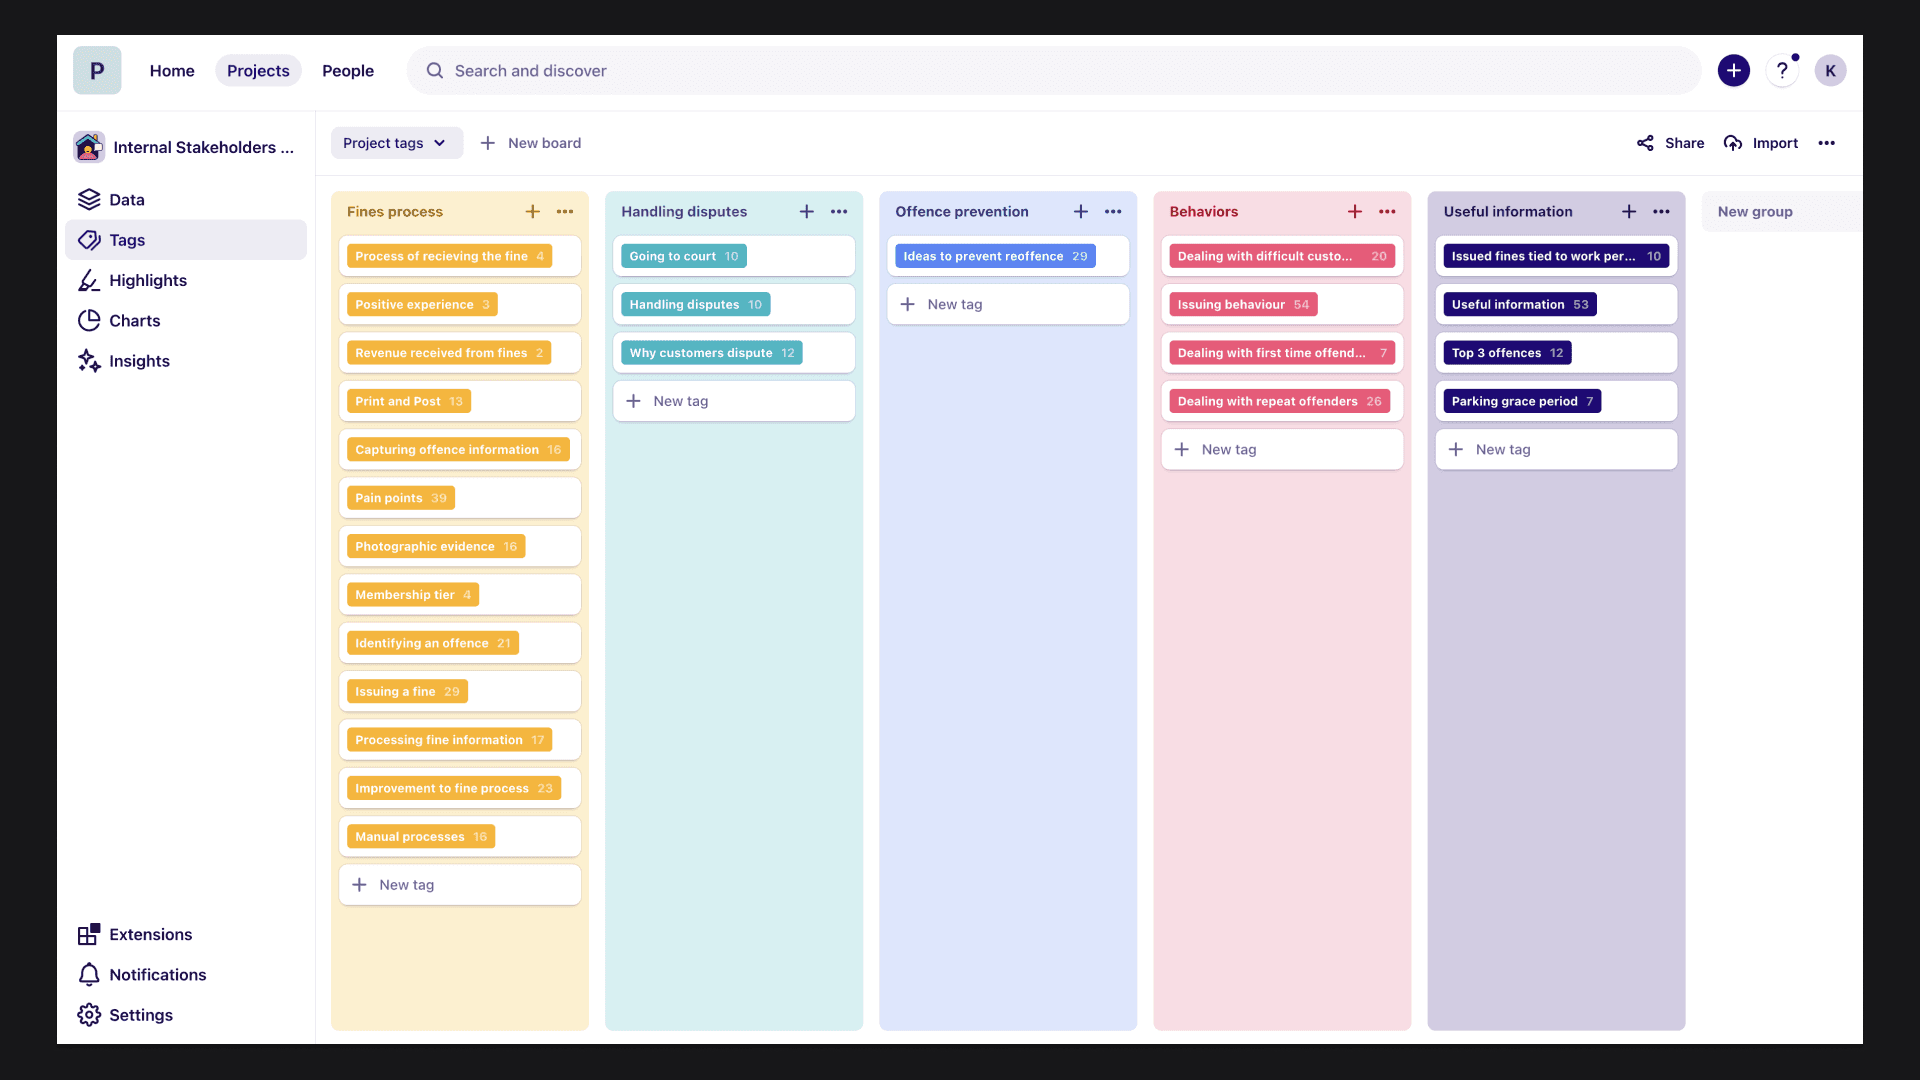This screenshot has width=1920, height=1080.
Task: Click the Charts pie icon
Action: pyautogui.click(x=89, y=321)
